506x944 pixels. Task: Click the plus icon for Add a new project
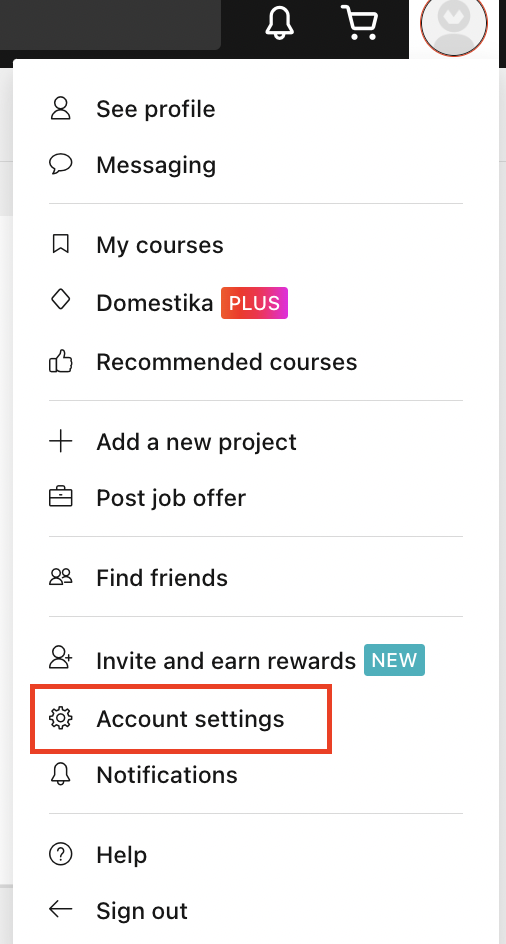[60, 442]
